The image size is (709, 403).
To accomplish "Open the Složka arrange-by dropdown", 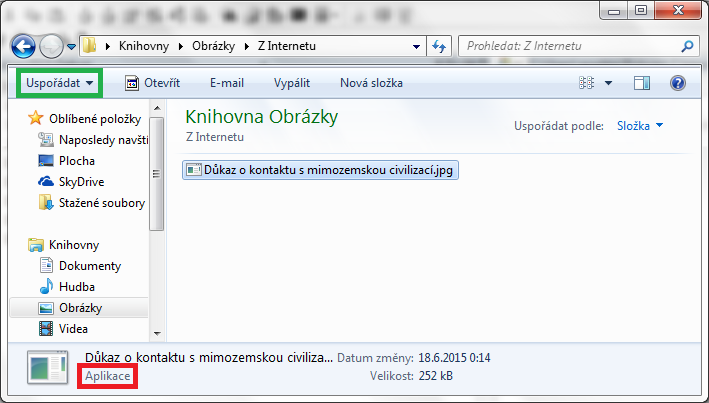I will pos(640,126).
